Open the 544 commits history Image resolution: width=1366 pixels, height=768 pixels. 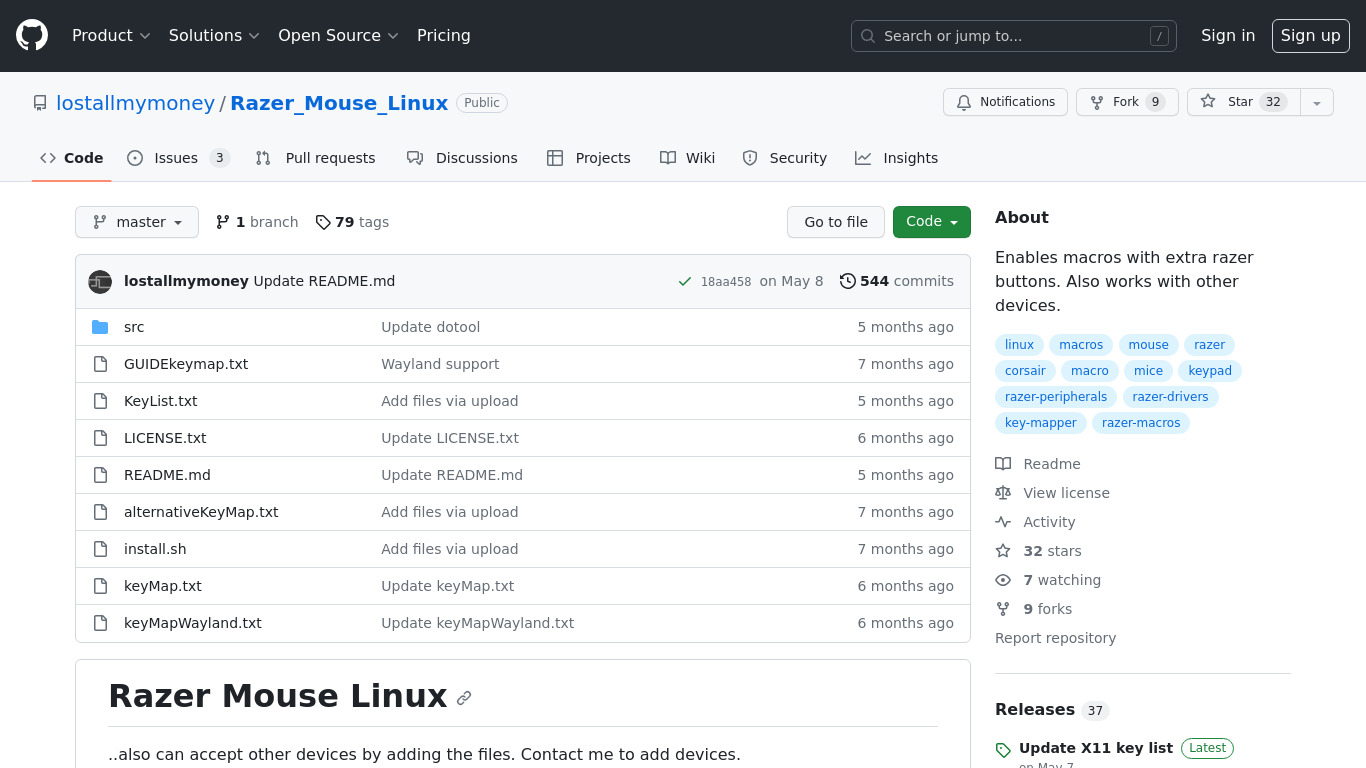pos(897,281)
